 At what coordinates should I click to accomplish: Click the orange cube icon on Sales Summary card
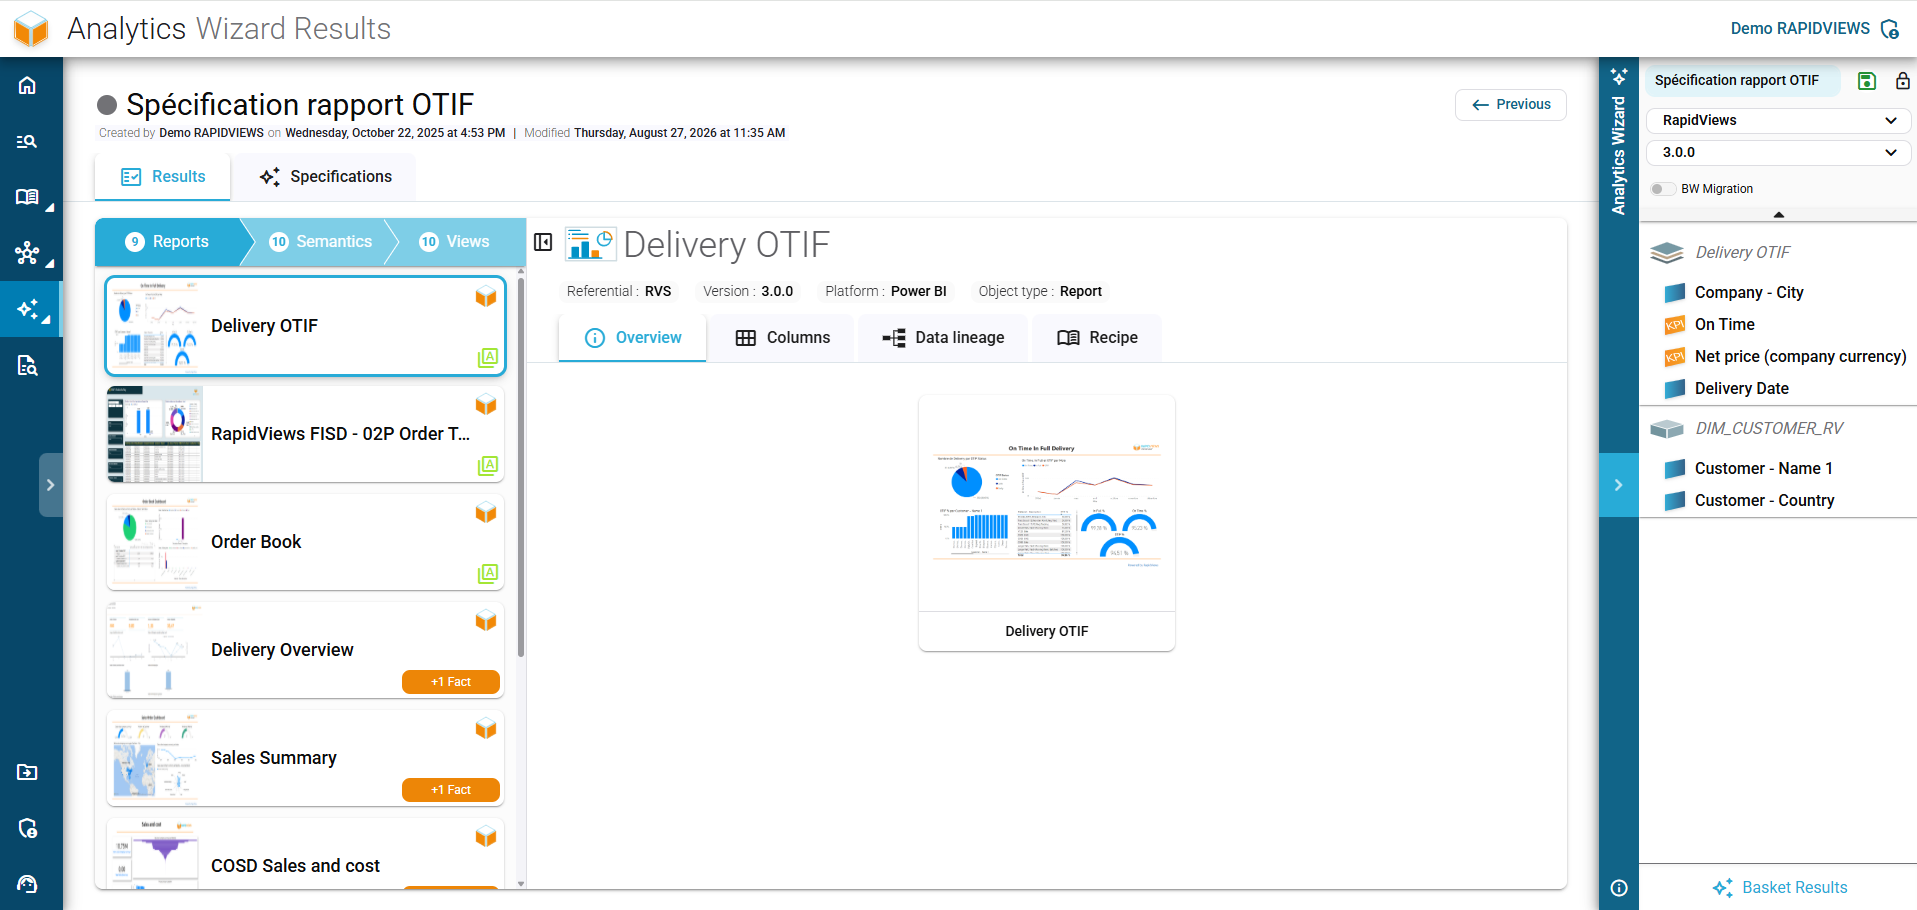(486, 729)
